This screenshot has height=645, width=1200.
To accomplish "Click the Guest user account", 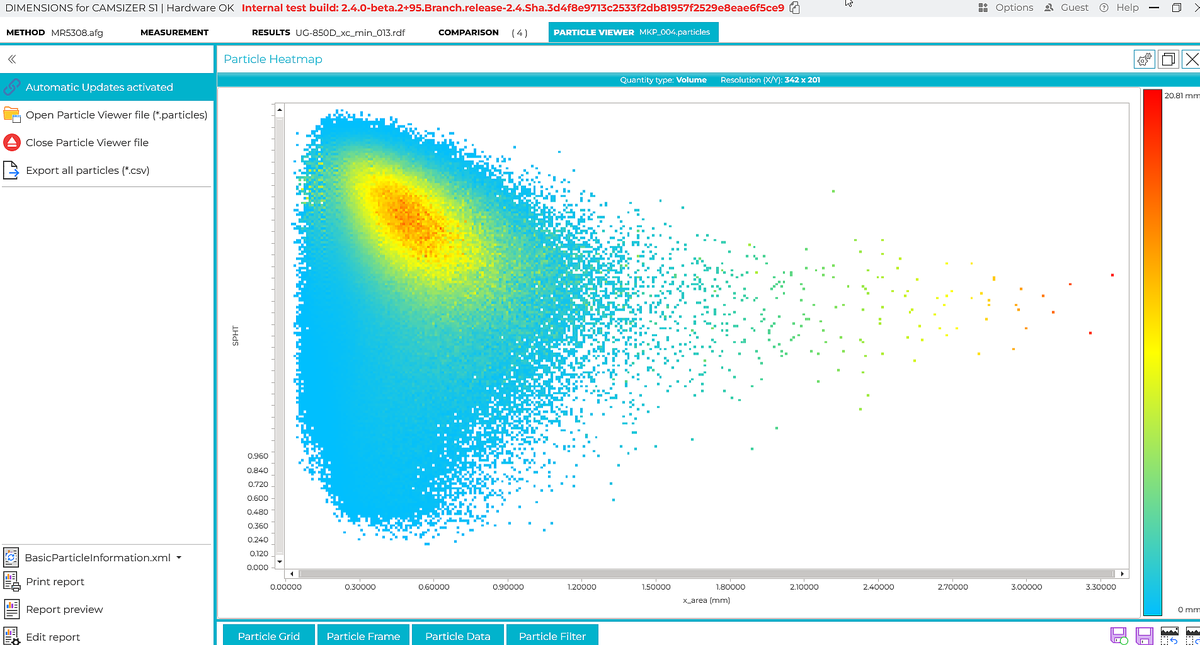I will (1067, 8).
